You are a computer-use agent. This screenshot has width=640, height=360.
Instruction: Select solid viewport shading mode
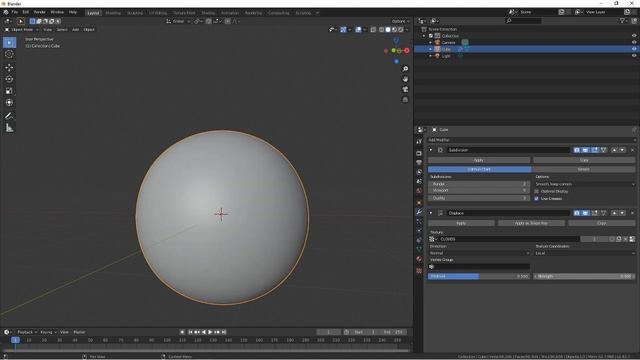(x=388, y=29)
